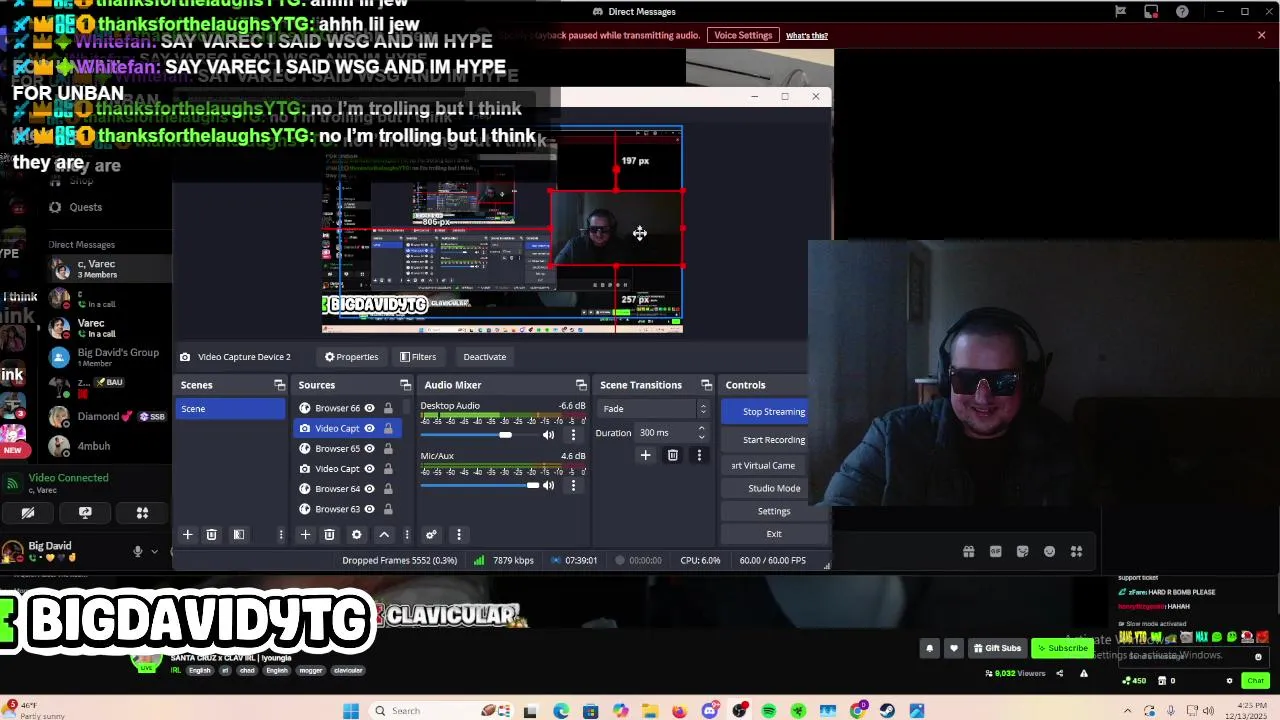Open Spotify from the taskbar

(769, 711)
